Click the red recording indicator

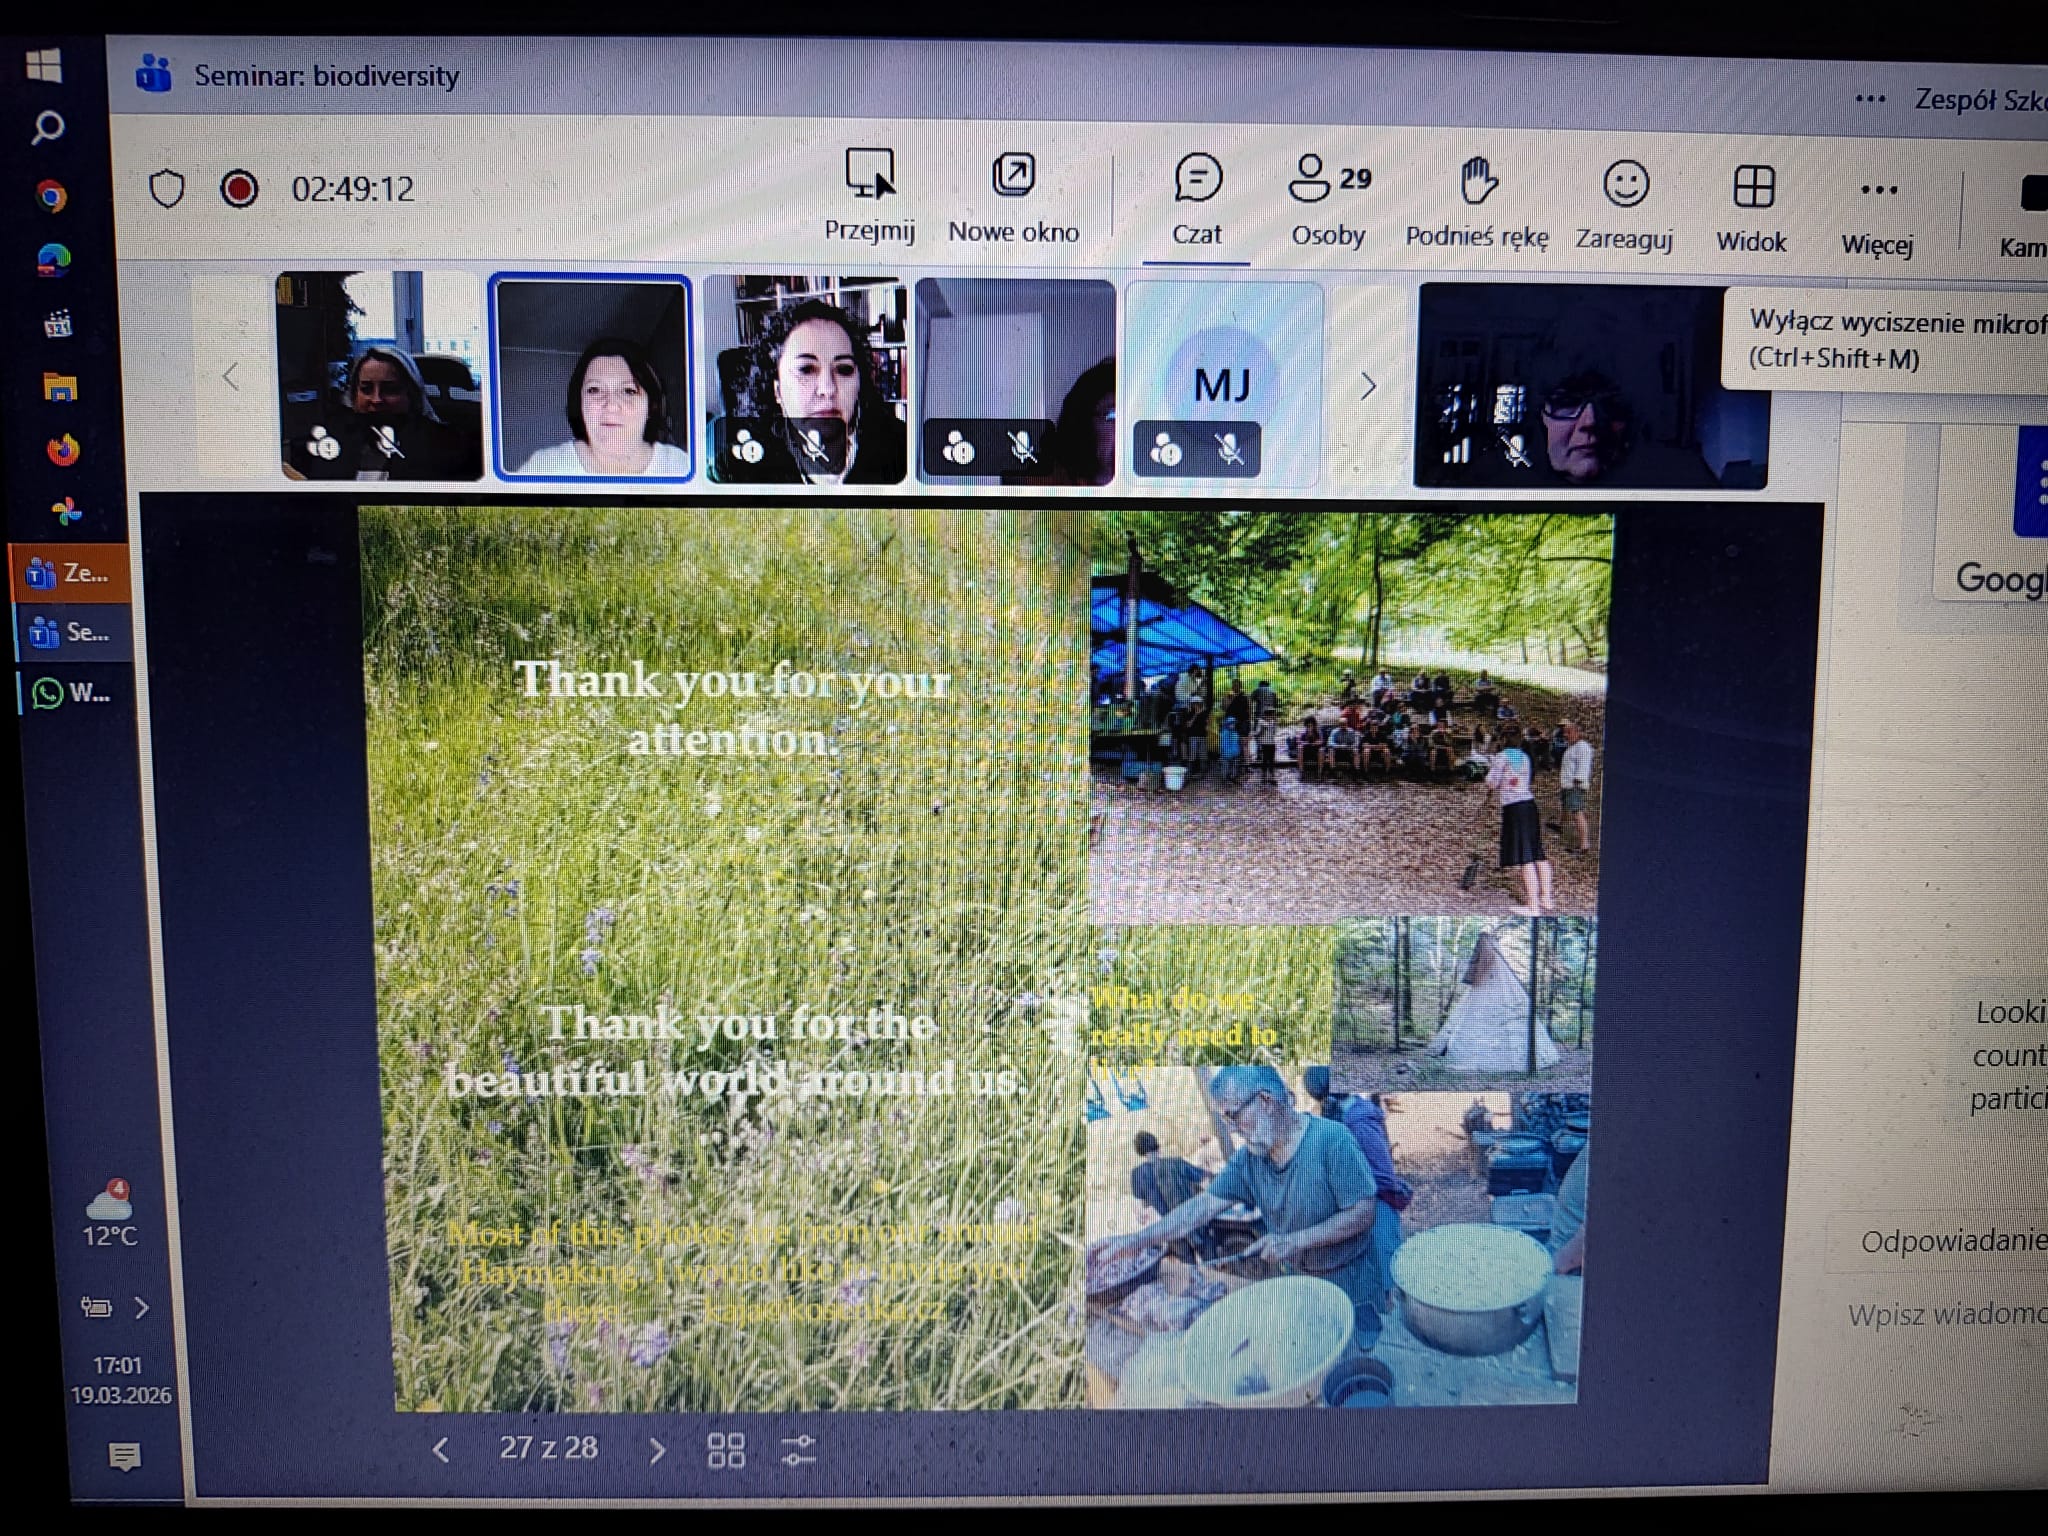tap(239, 189)
